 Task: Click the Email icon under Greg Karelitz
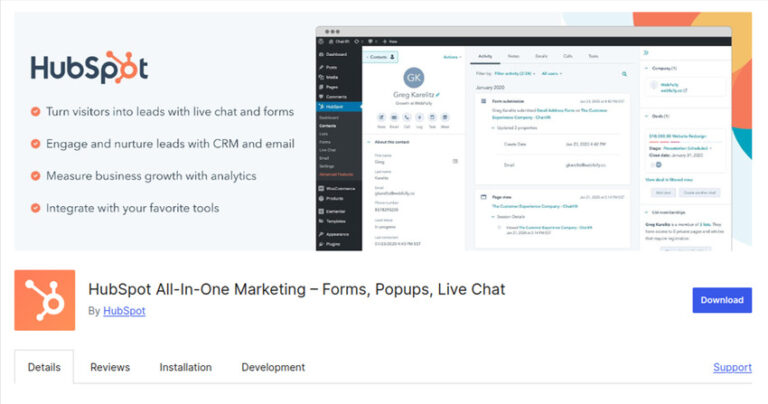pyautogui.click(x=394, y=117)
